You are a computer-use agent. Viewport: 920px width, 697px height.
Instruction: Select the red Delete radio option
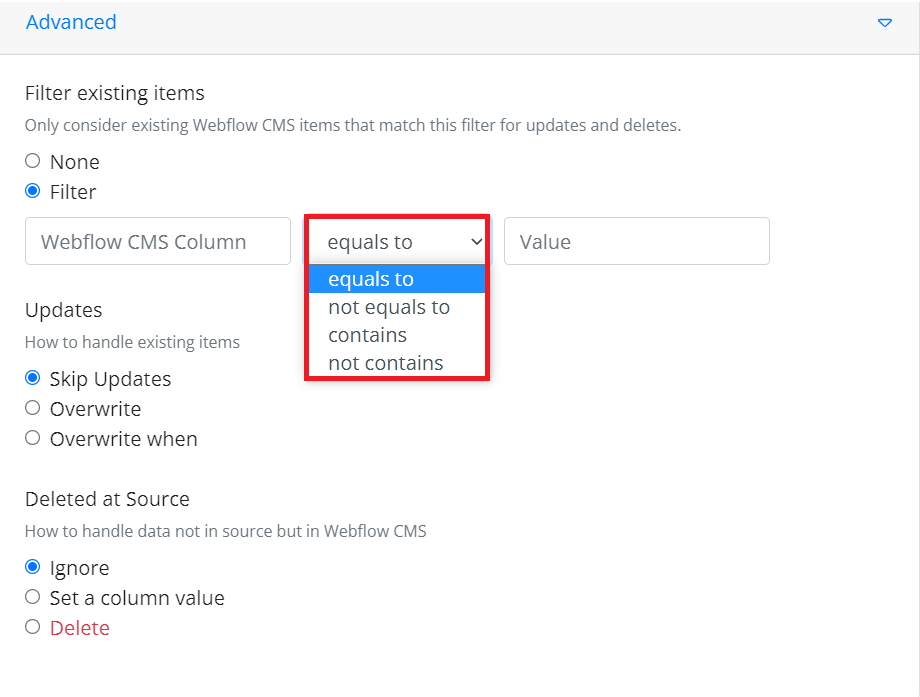[x=33, y=627]
